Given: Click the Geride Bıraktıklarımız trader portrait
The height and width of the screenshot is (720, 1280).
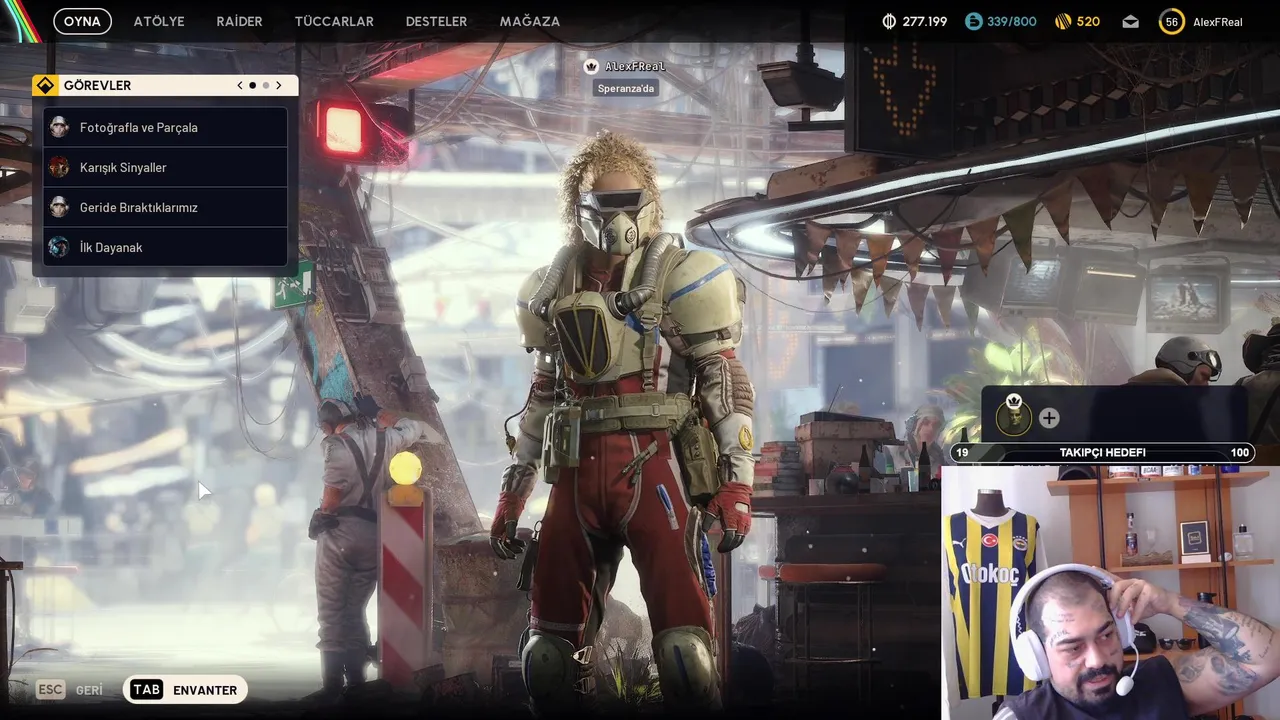Looking at the screenshot, I should click(x=59, y=207).
